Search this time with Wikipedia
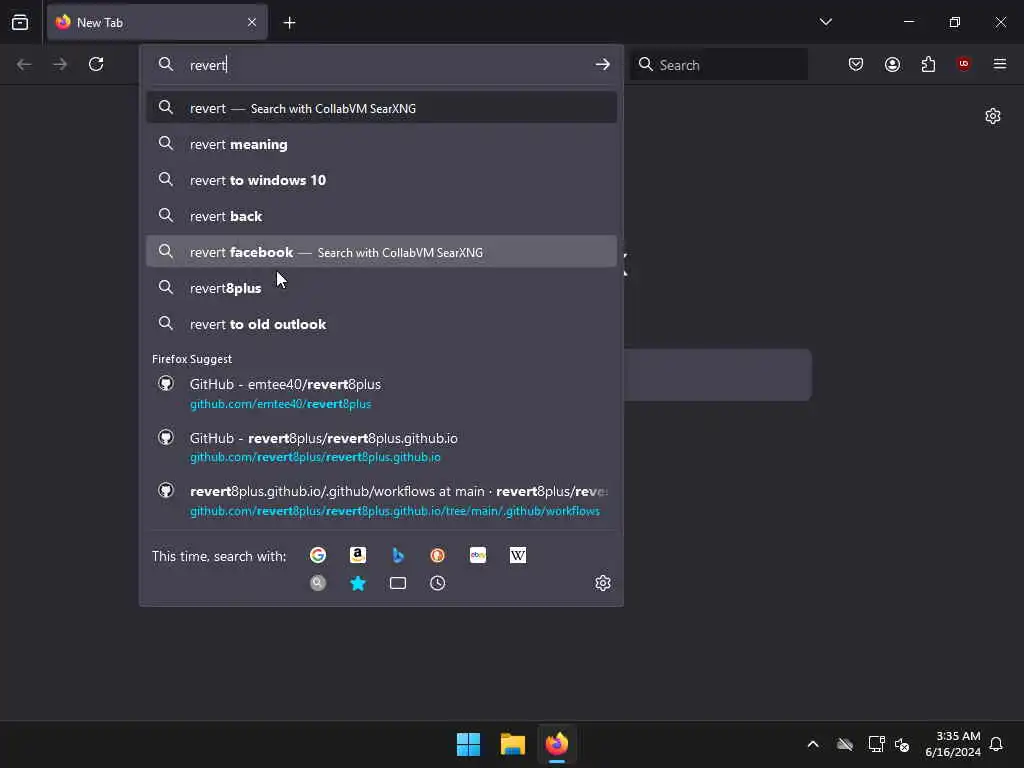The image size is (1024, 768). [518, 555]
